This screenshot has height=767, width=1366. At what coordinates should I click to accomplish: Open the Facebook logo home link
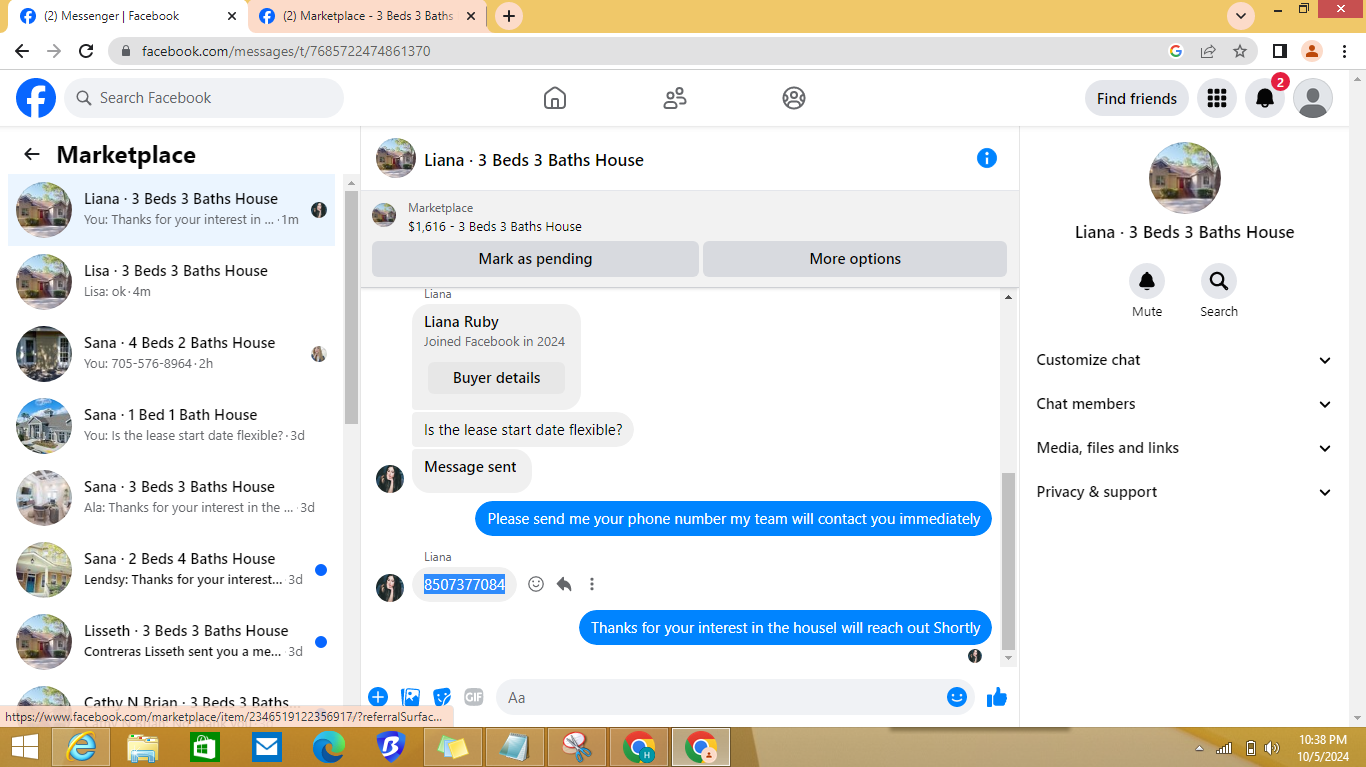(36, 98)
